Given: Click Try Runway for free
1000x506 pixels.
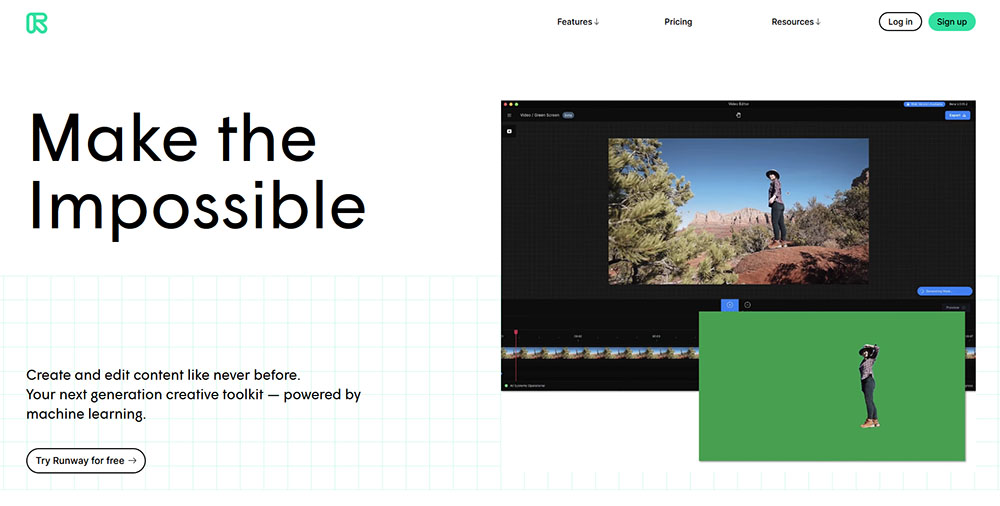Looking at the screenshot, I should [86, 461].
